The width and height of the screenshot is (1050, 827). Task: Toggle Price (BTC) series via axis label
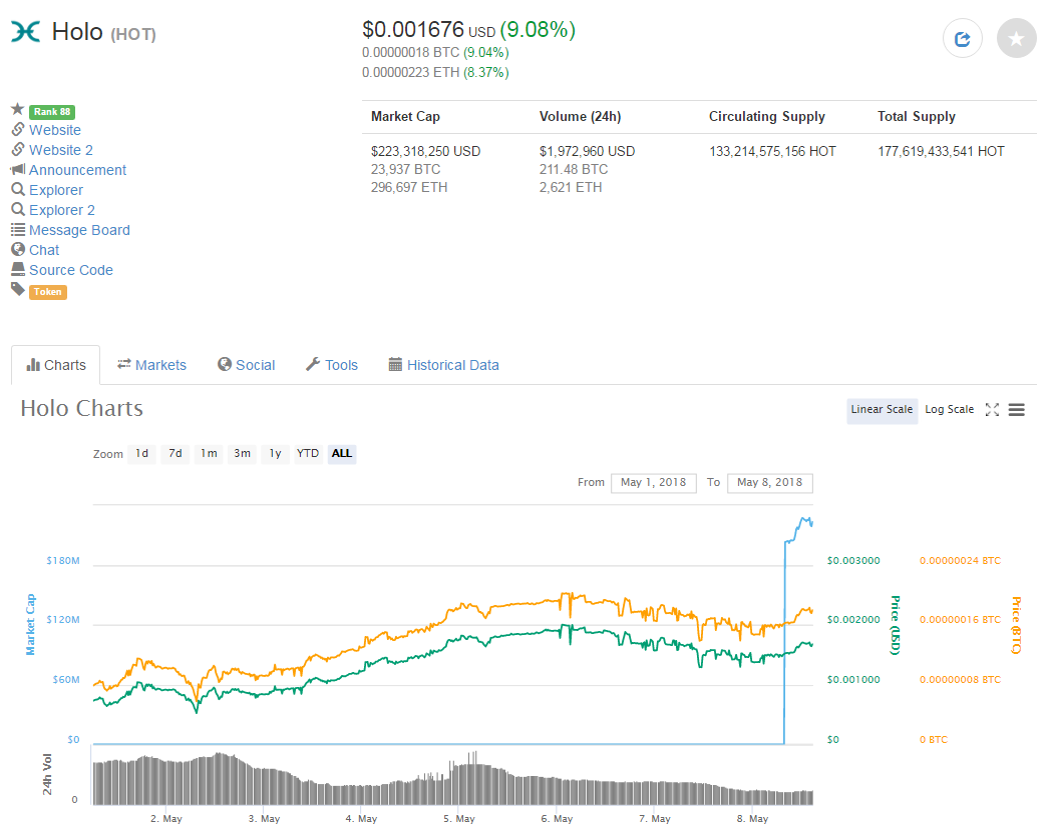[1016, 625]
